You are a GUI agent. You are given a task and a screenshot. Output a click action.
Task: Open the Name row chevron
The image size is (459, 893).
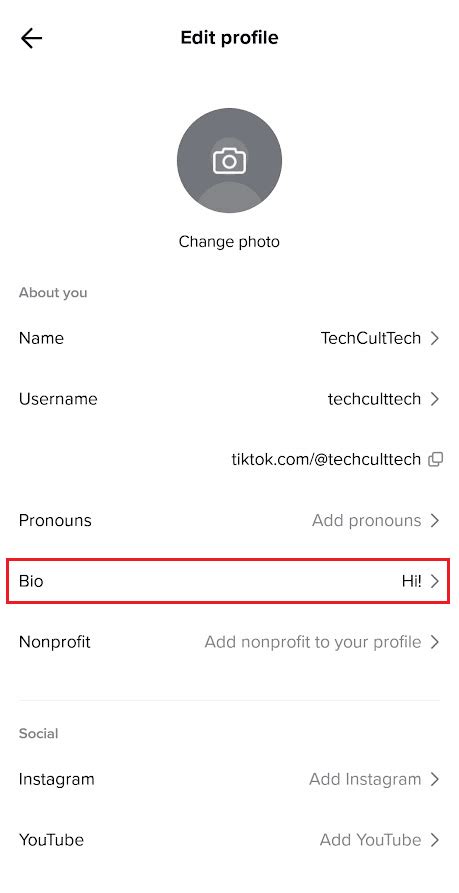tap(435, 338)
